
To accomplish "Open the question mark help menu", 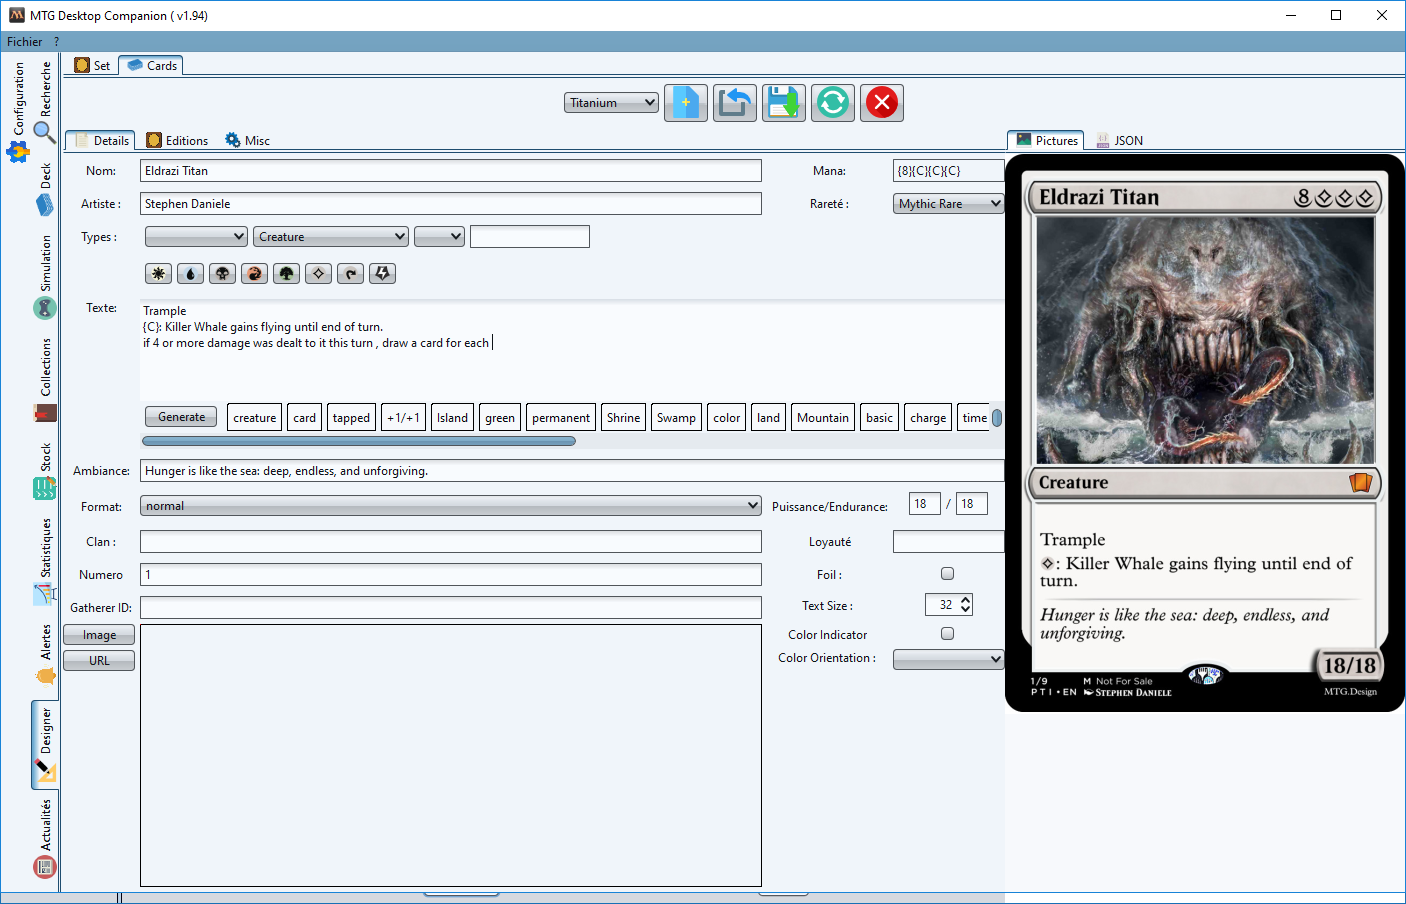I will pos(57,42).
